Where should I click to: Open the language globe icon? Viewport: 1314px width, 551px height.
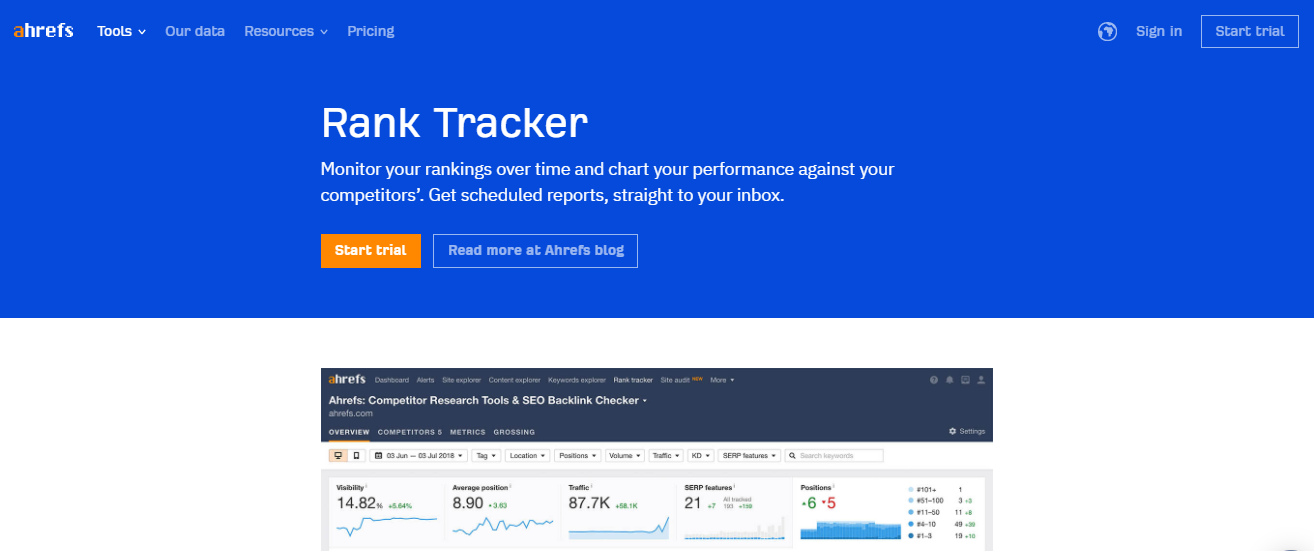click(x=1107, y=31)
